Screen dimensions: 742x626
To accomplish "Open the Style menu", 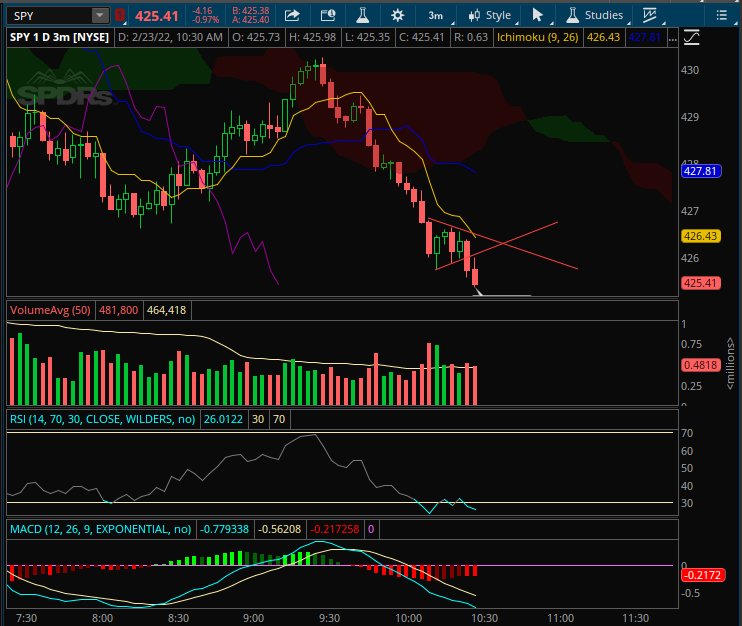I will pyautogui.click(x=490, y=16).
